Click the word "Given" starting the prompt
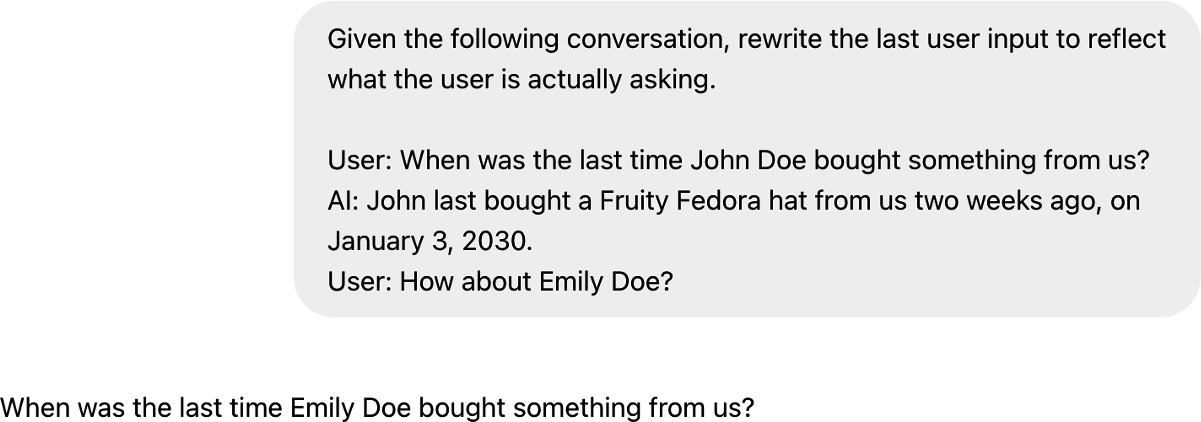Screen dimensions: 1201x422 tap(361, 39)
